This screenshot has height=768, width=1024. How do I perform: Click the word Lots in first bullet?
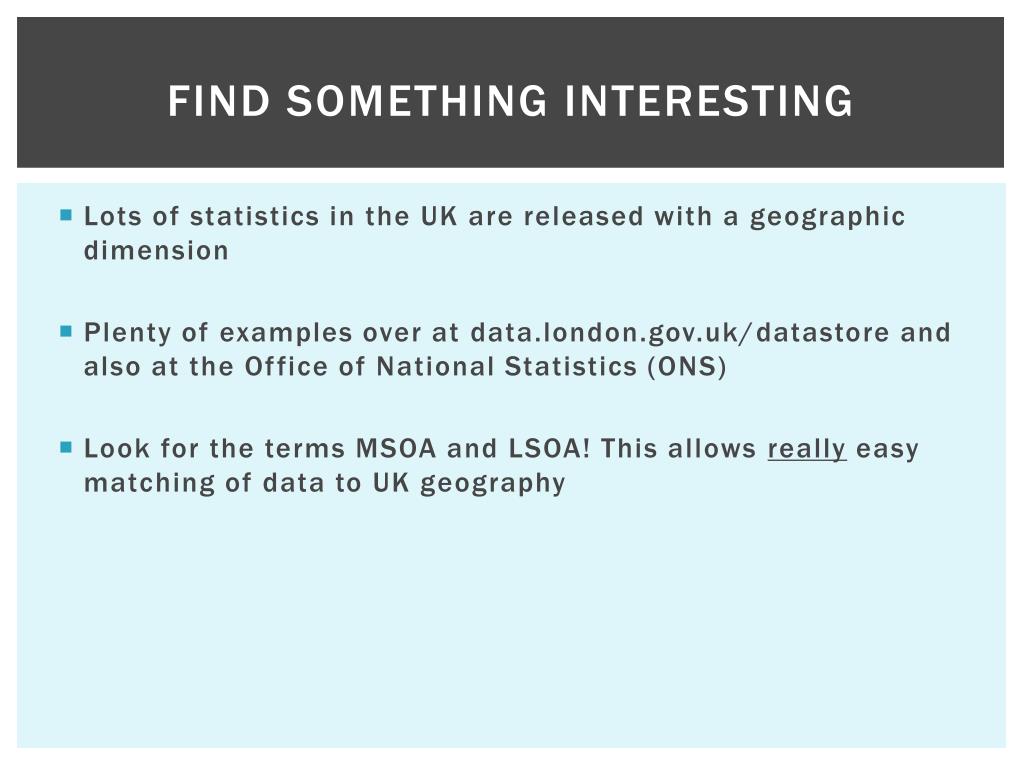pos(113,216)
